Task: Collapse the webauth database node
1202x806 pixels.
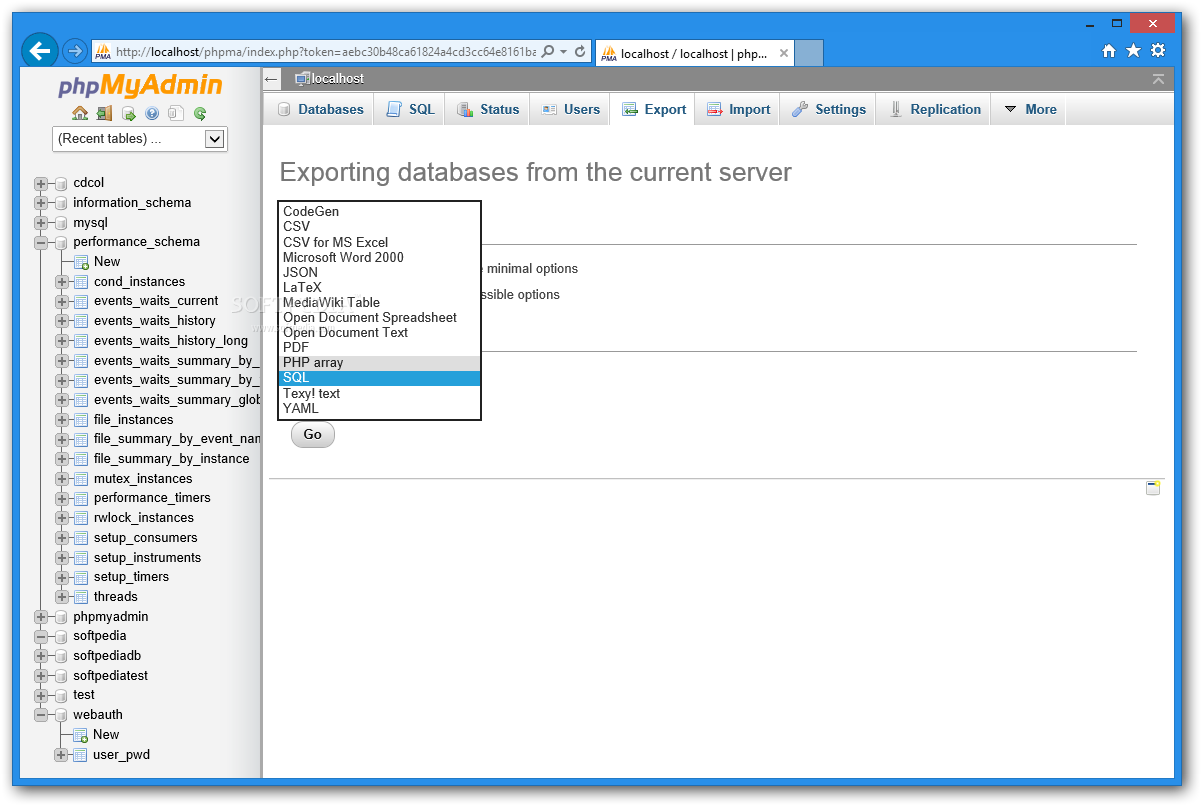Action: pyautogui.click(x=41, y=715)
